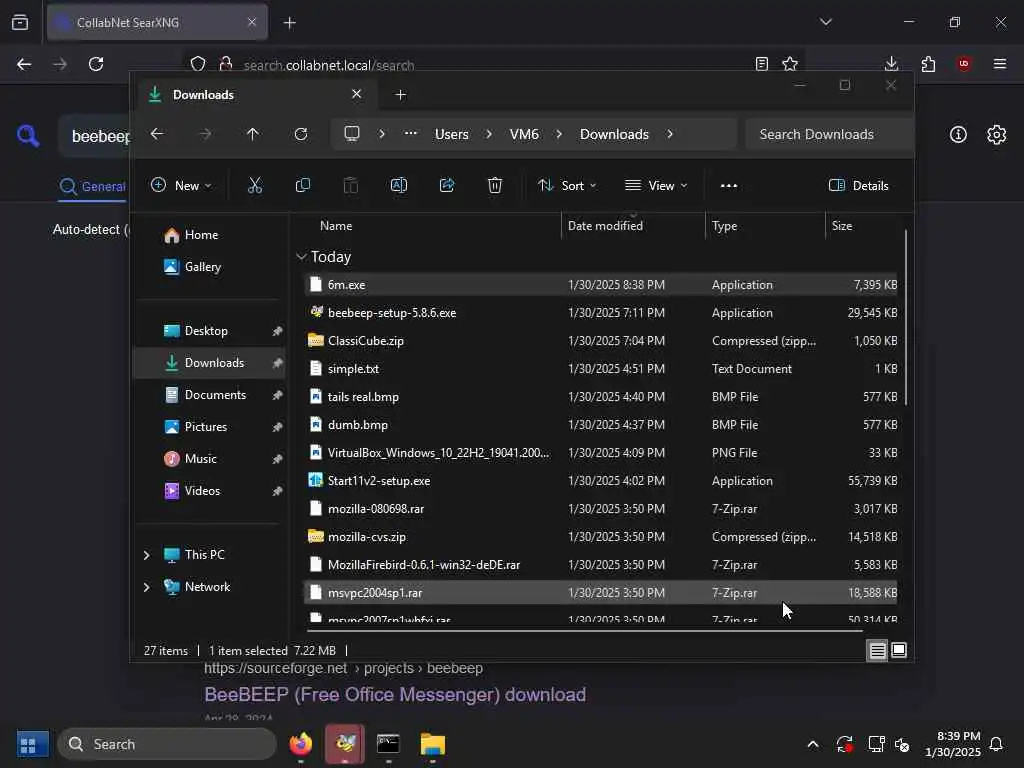
Task: Reload the page in Firefox
Action: point(96,64)
